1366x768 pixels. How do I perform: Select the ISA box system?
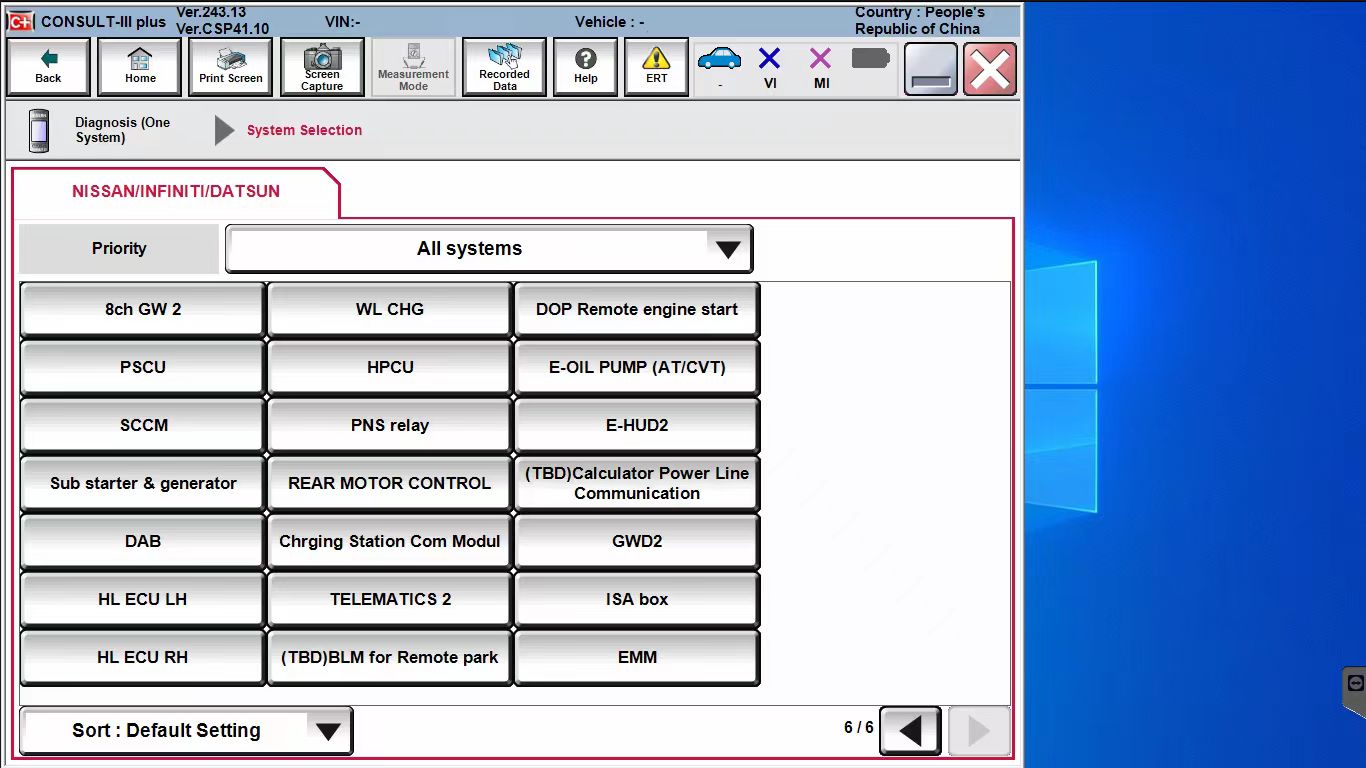(x=637, y=599)
